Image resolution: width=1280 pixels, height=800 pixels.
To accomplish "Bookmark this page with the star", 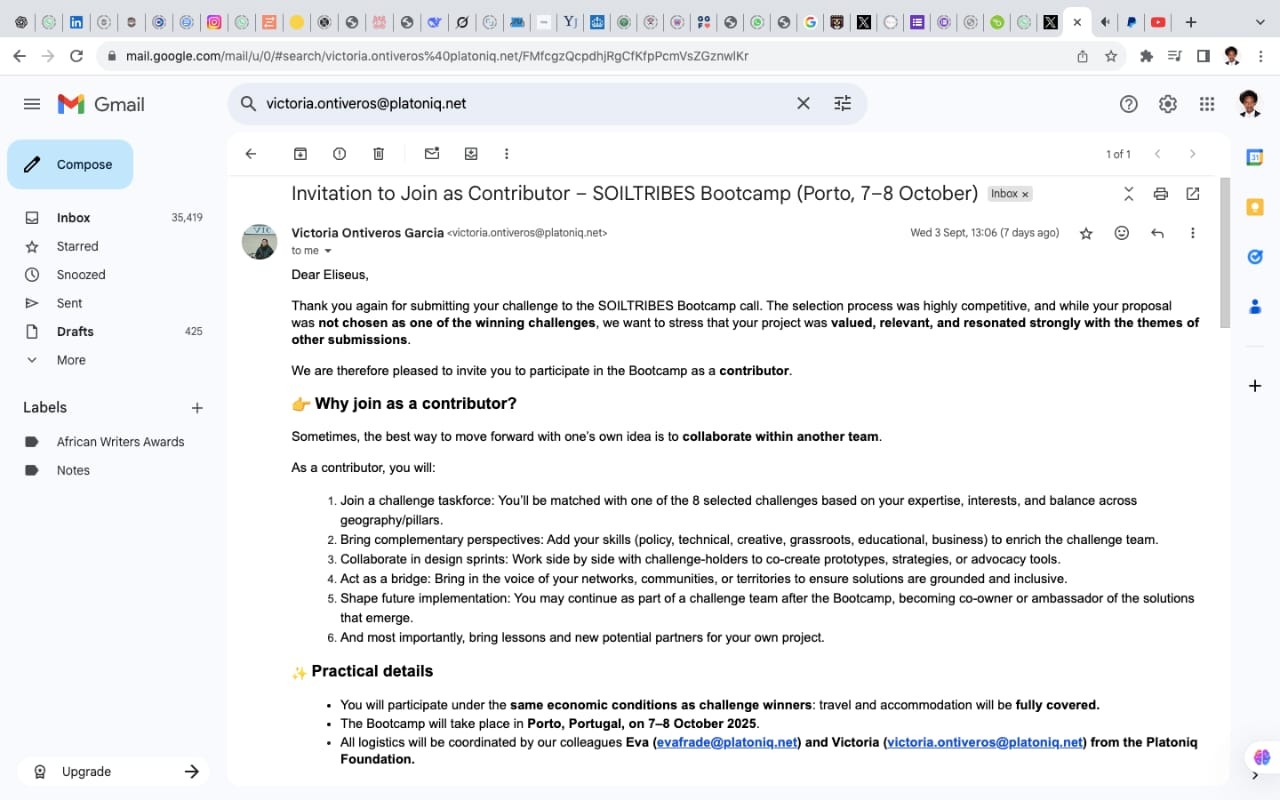I will pos(1111,56).
